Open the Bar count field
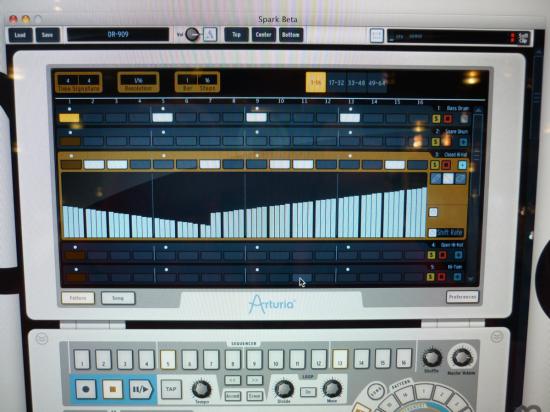Viewport: 550px width, 412px height. click(x=187, y=80)
